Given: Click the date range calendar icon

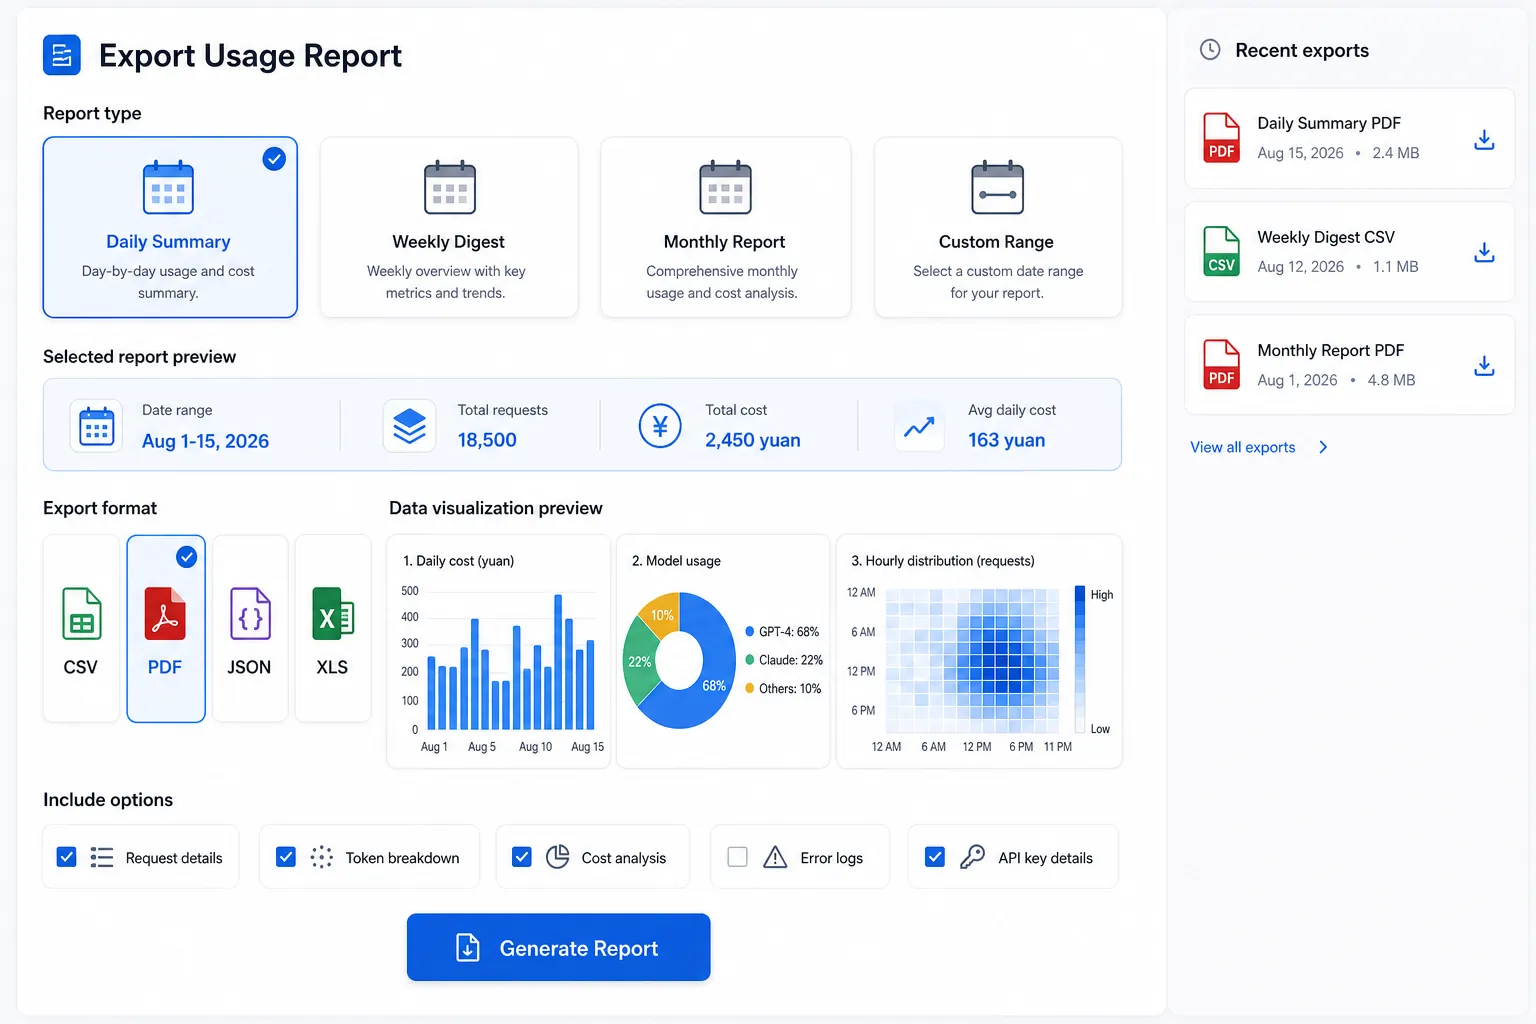Looking at the screenshot, I should [96, 426].
